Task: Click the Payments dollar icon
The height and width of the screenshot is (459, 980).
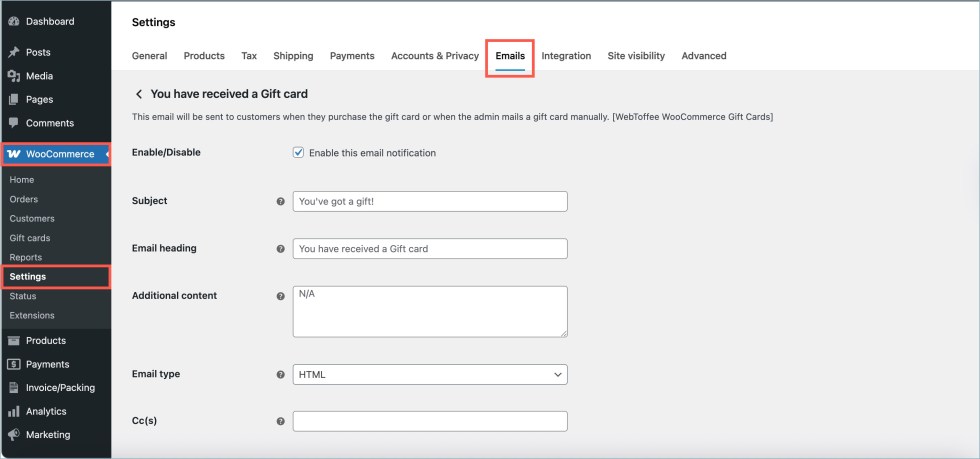Action: (14, 365)
